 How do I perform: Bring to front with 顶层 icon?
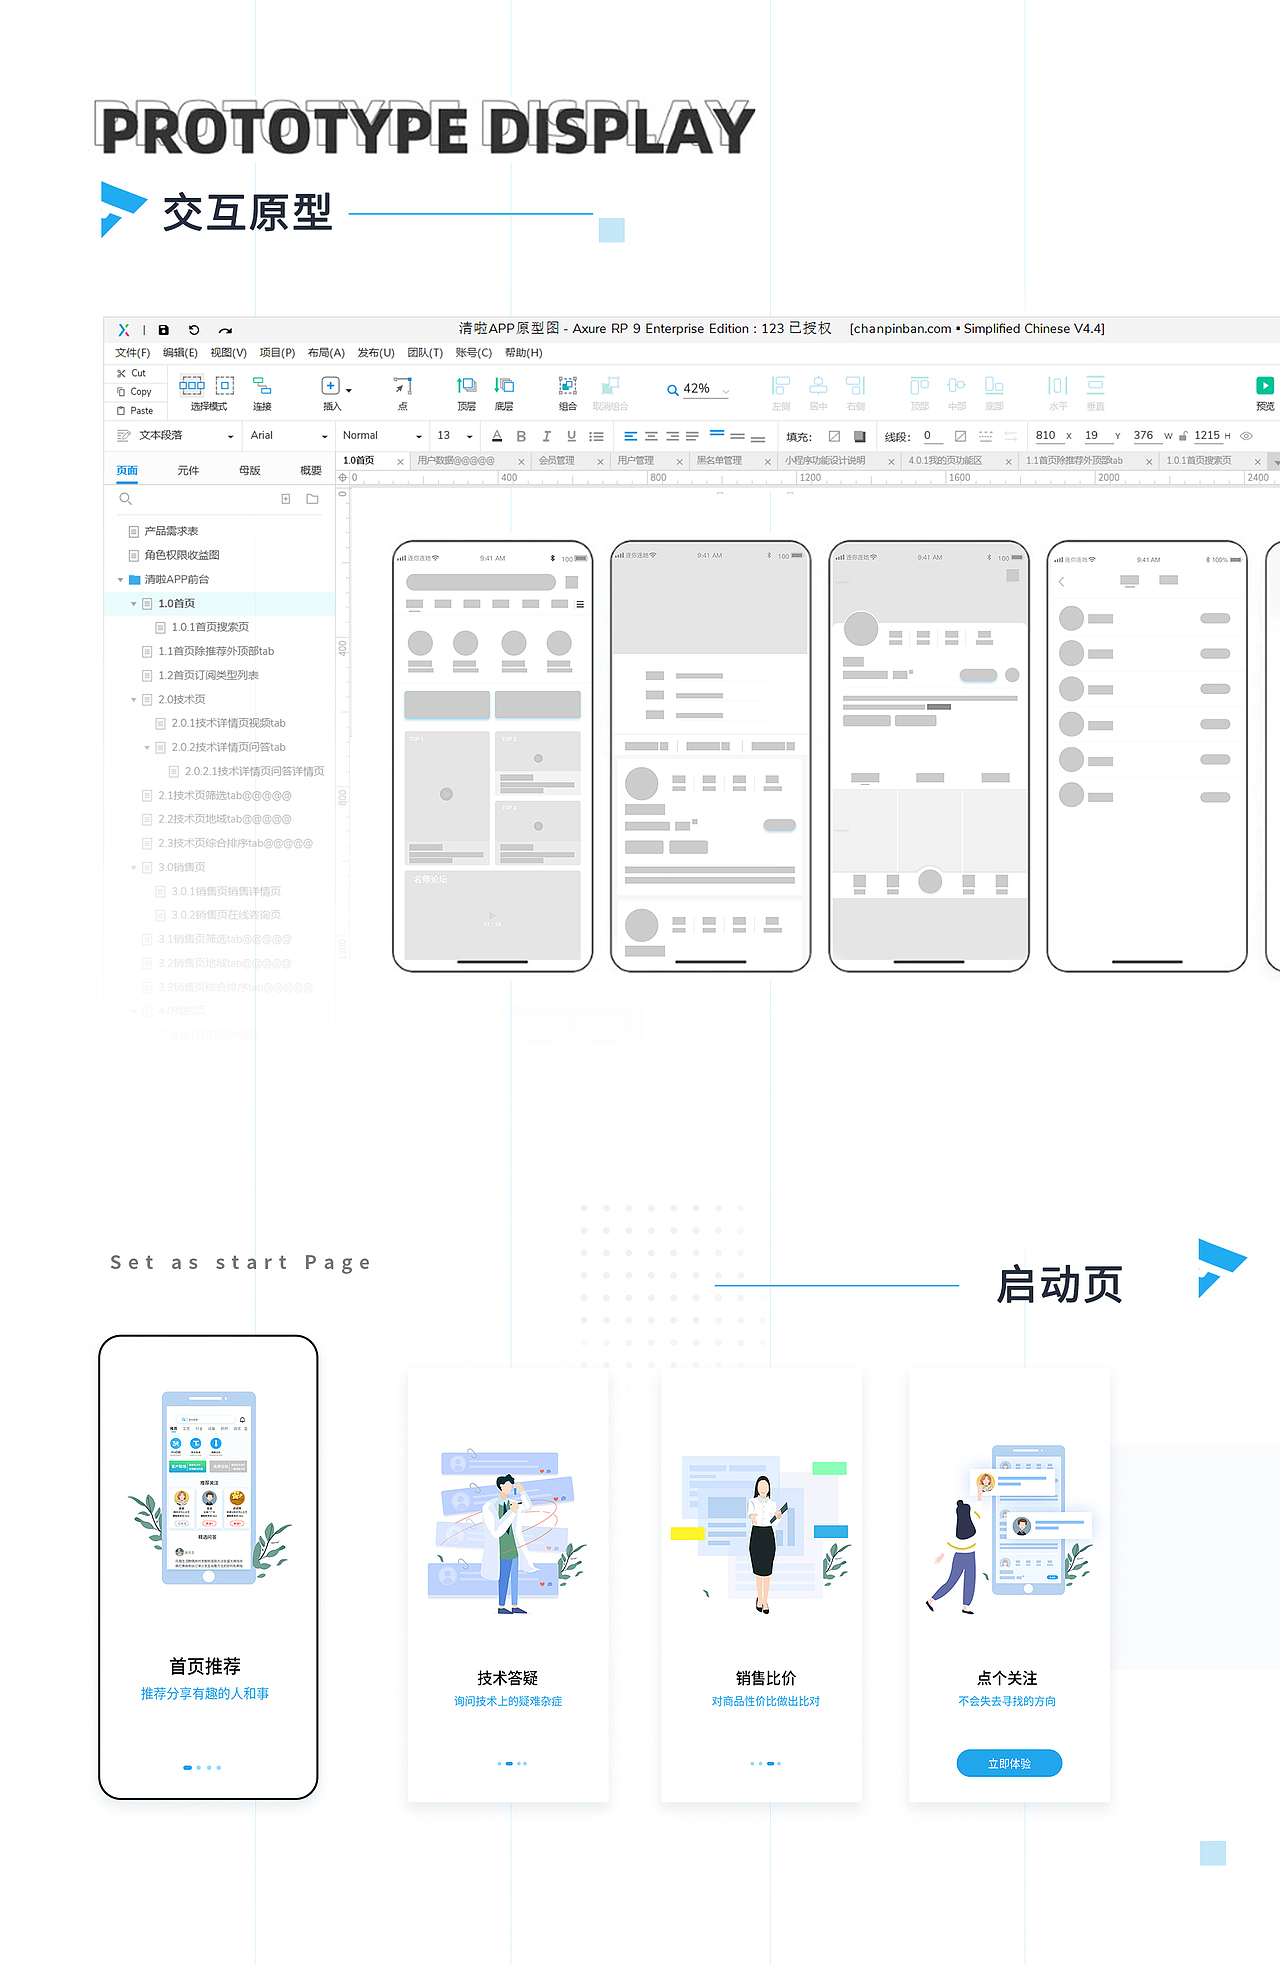coord(466,385)
